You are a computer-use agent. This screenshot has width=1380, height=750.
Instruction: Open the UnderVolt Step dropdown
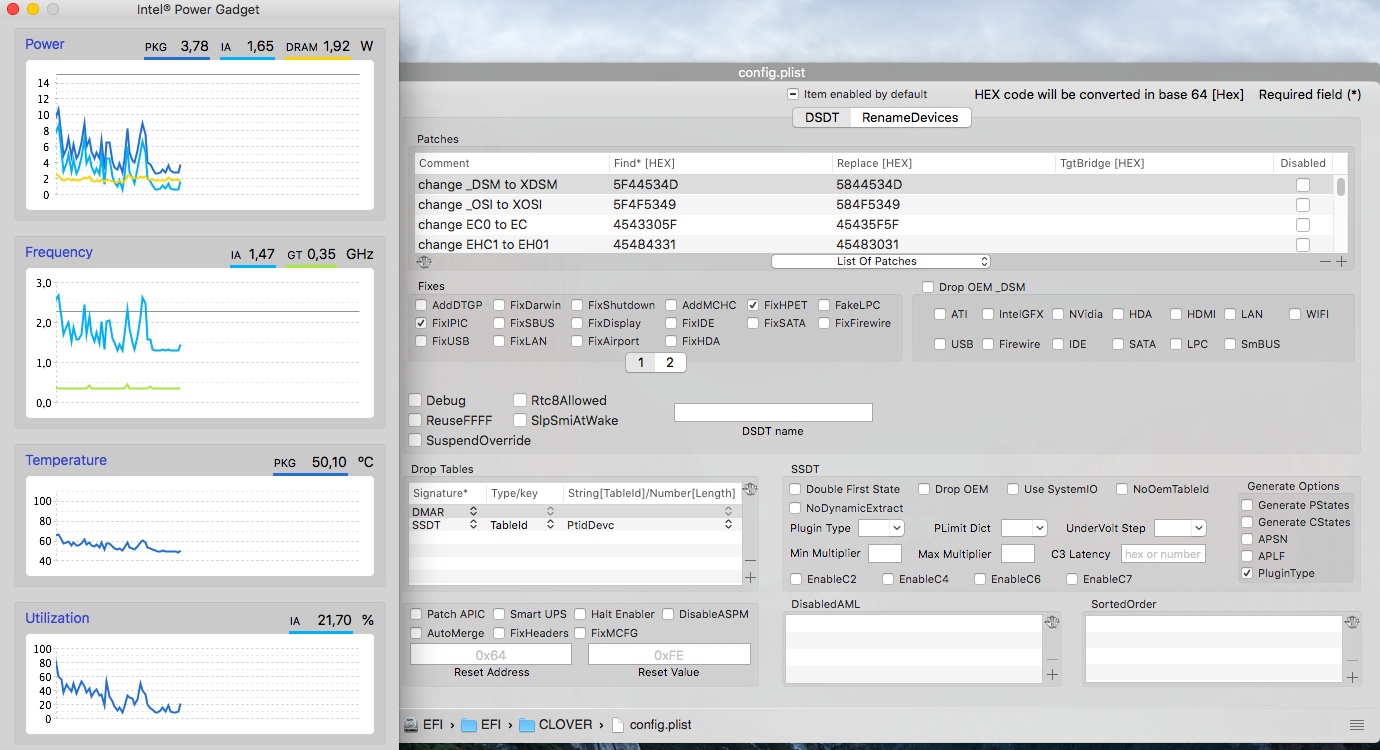1180,528
